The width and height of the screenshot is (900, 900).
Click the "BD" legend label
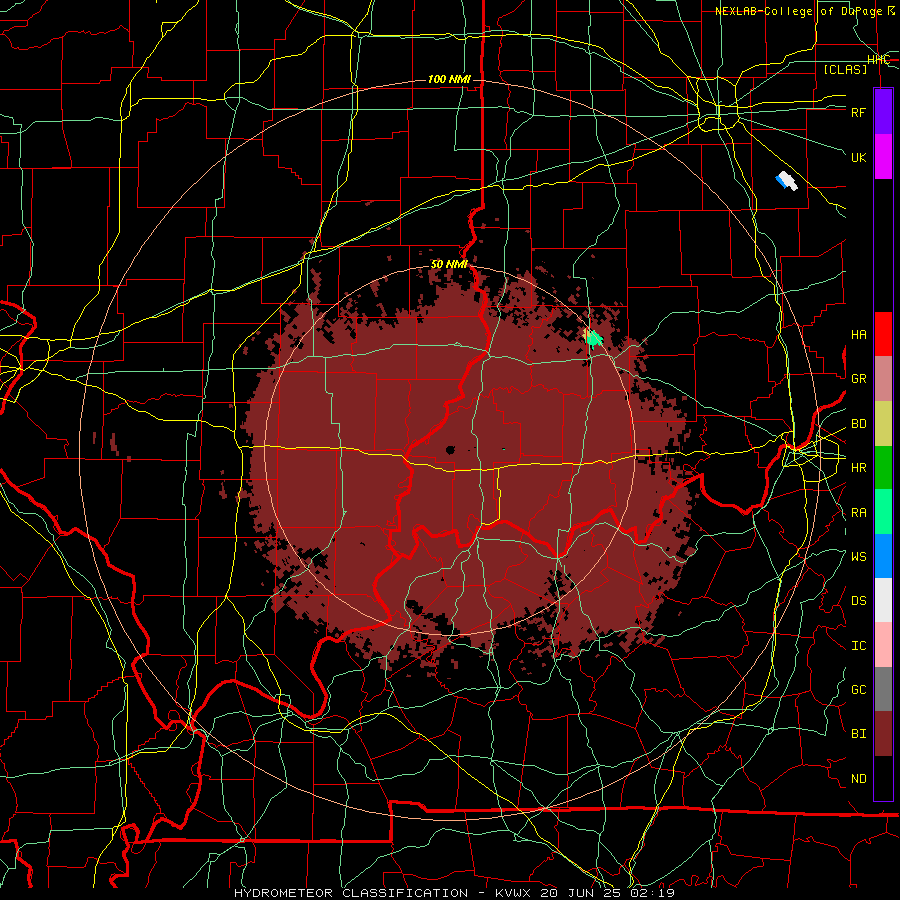858,424
